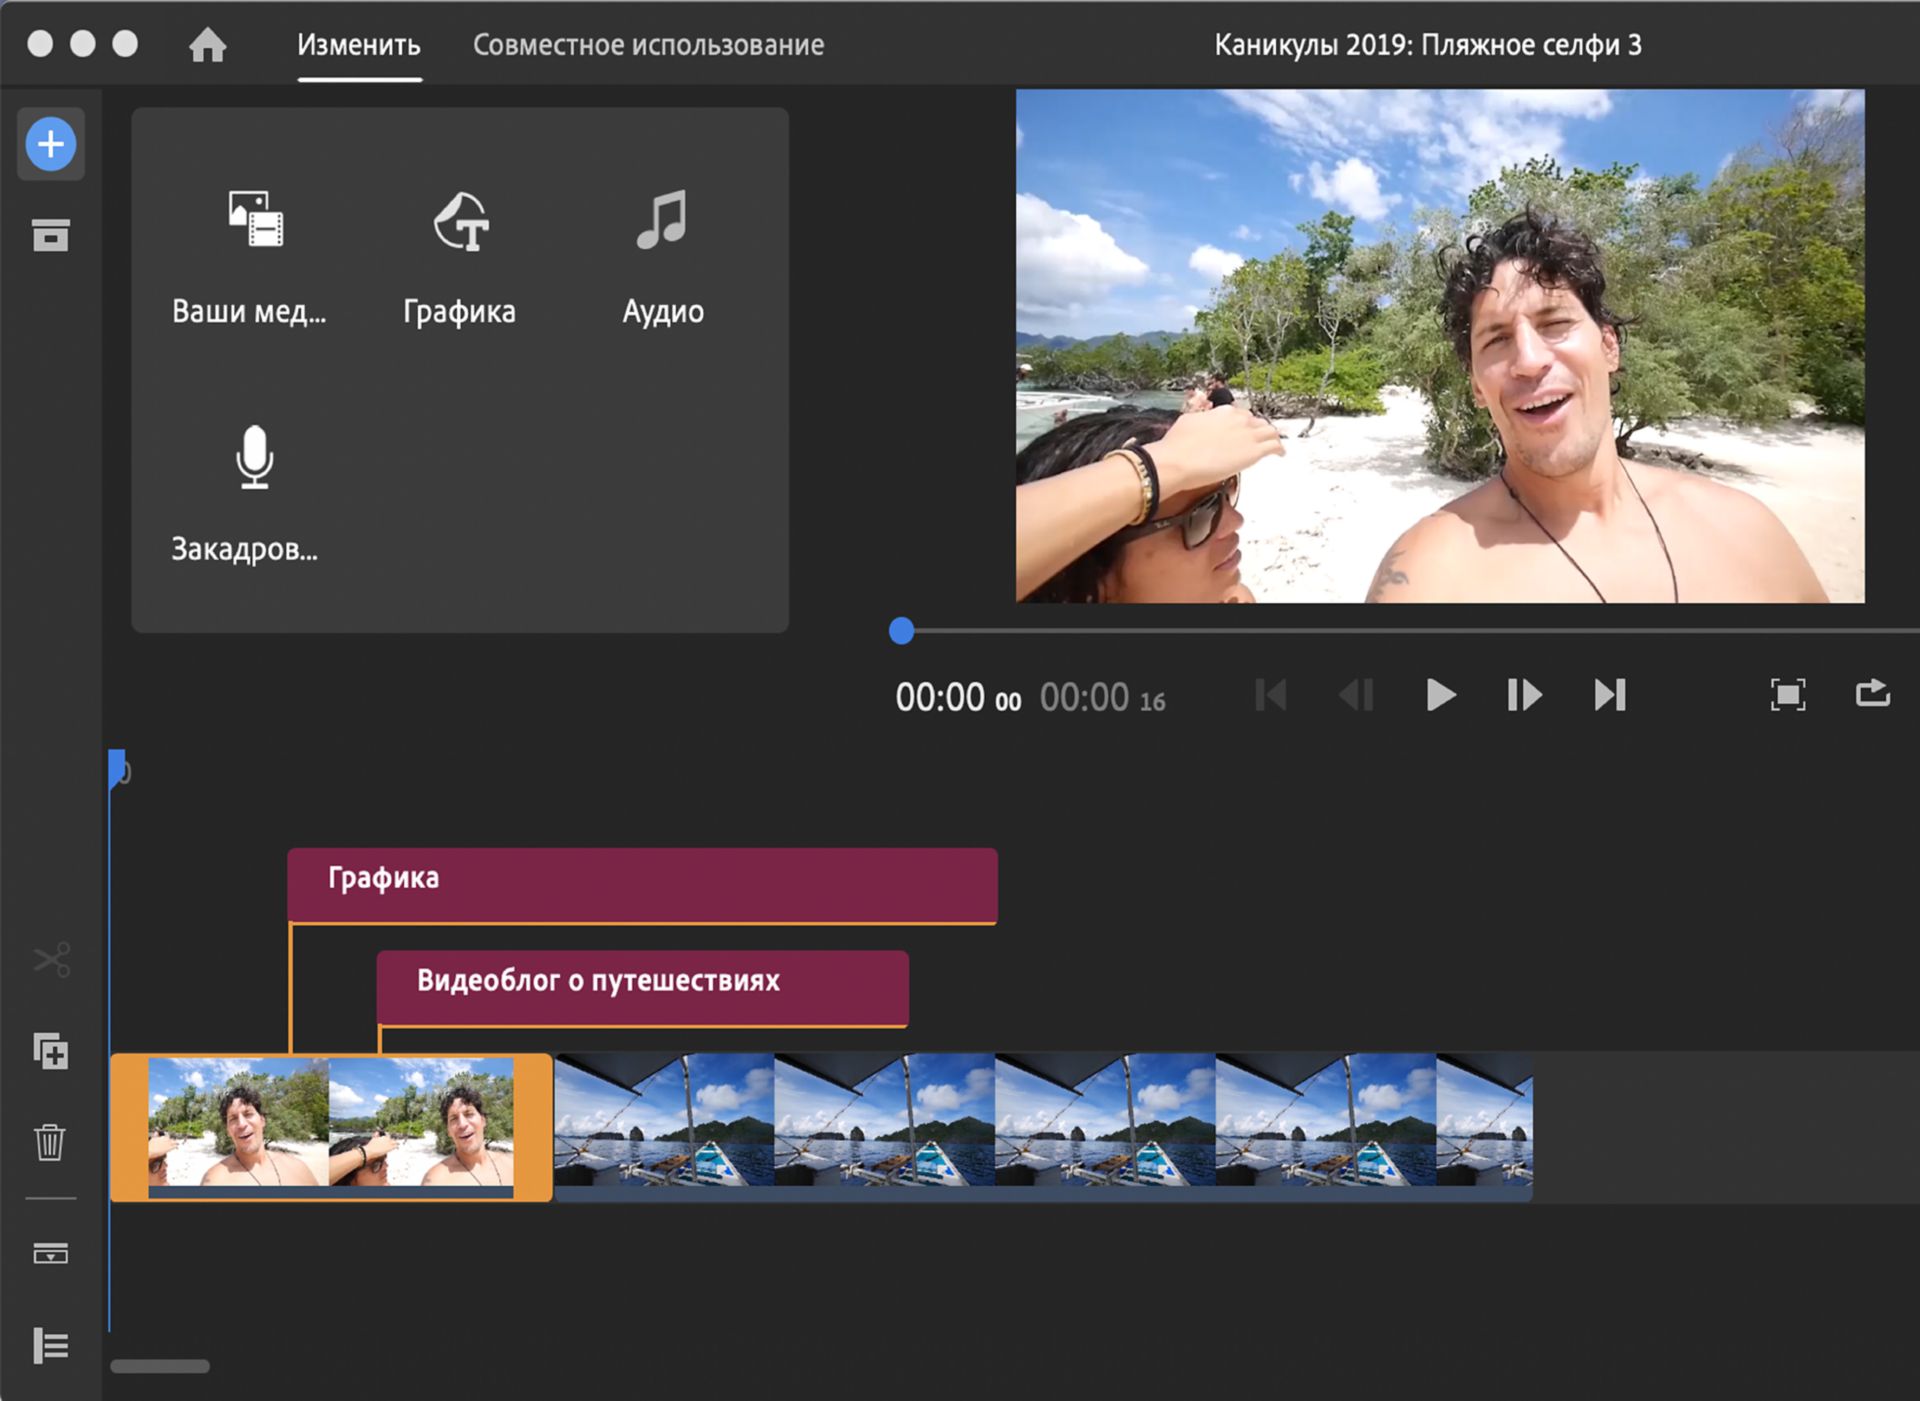
Task: Switch to Совместное использование tab
Action: pyautogui.click(x=648, y=45)
